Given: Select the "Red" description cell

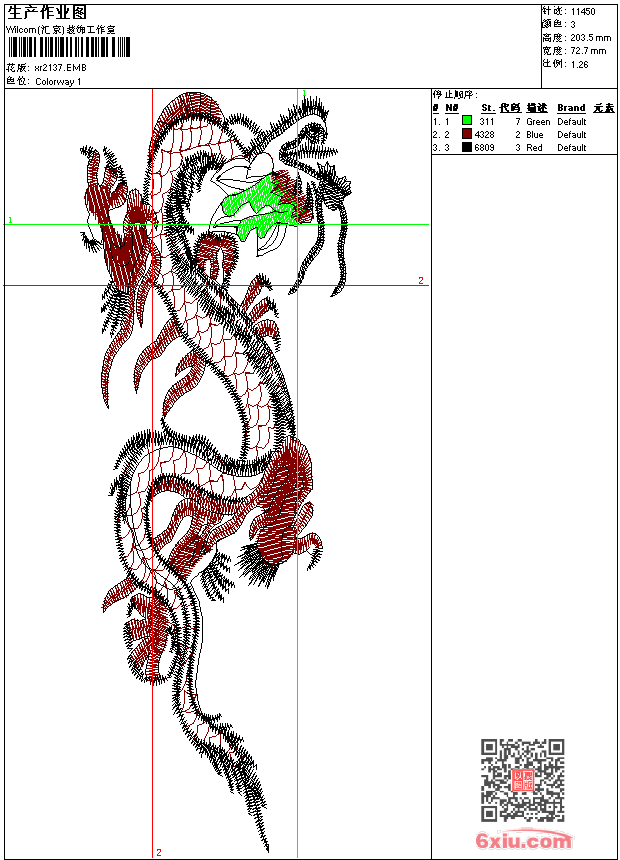Looking at the screenshot, I should 534,148.
